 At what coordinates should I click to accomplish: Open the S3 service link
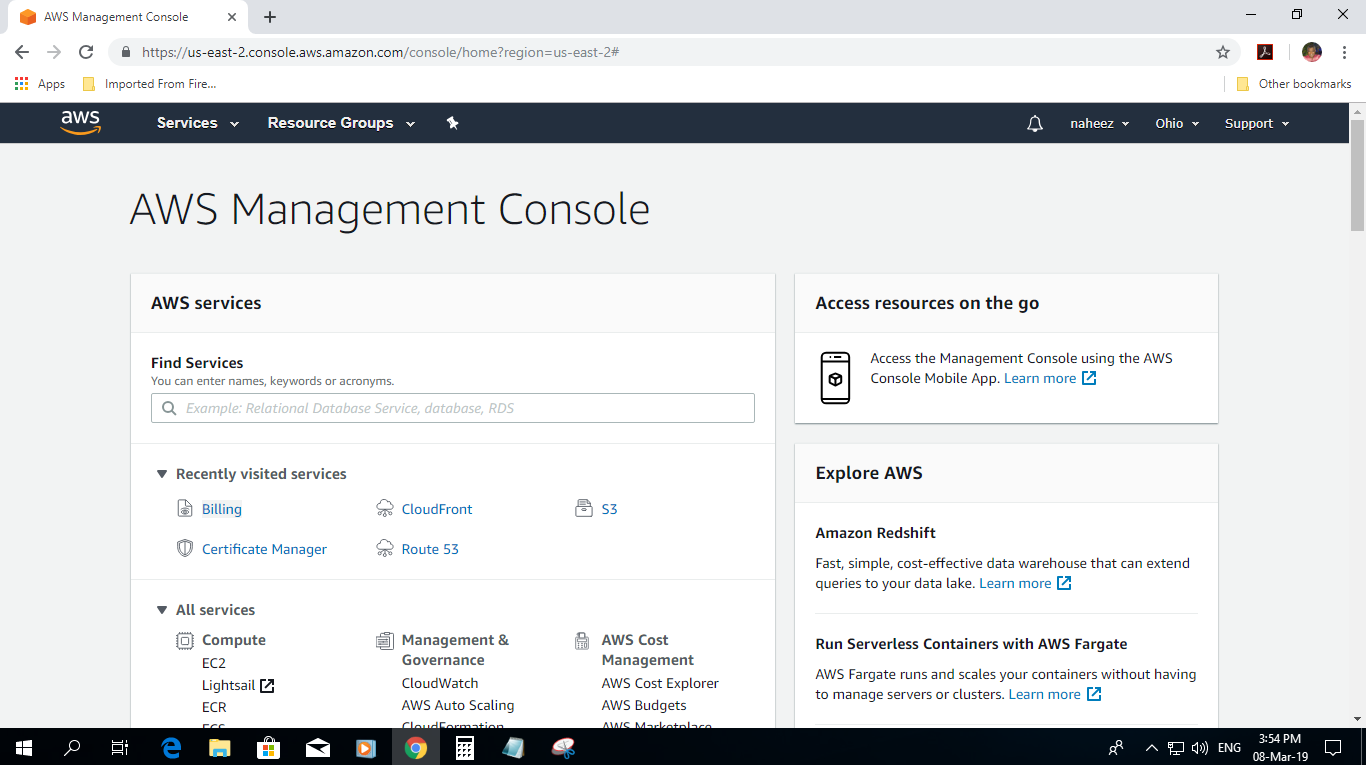click(609, 509)
